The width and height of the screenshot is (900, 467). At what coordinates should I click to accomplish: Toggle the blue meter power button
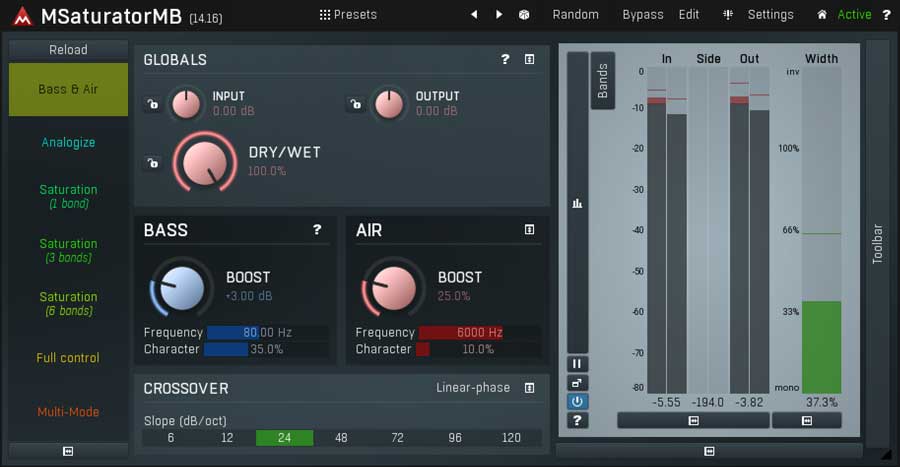577,402
